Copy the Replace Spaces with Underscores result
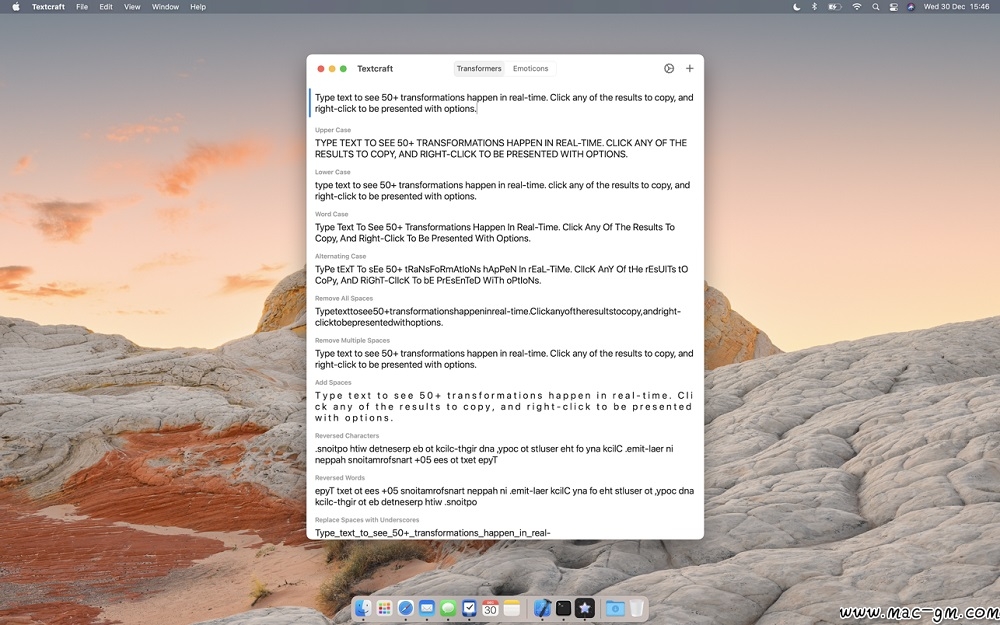The image size is (1000, 625). coord(432,533)
